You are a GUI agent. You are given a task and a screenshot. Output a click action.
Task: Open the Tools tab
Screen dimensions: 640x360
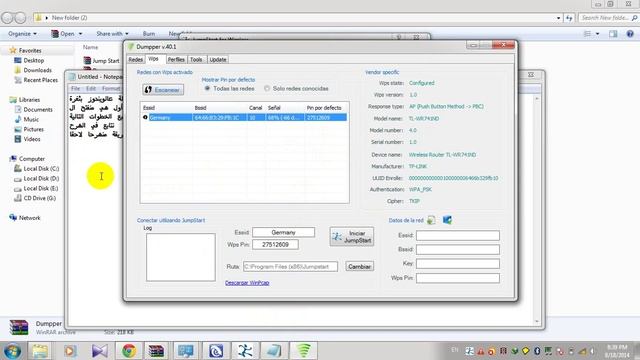[x=196, y=60]
